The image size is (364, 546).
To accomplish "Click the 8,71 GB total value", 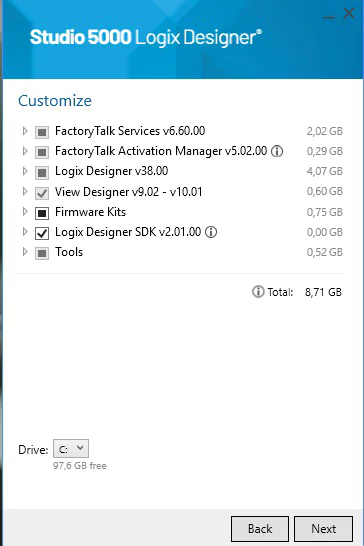I will click(x=323, y=292).
